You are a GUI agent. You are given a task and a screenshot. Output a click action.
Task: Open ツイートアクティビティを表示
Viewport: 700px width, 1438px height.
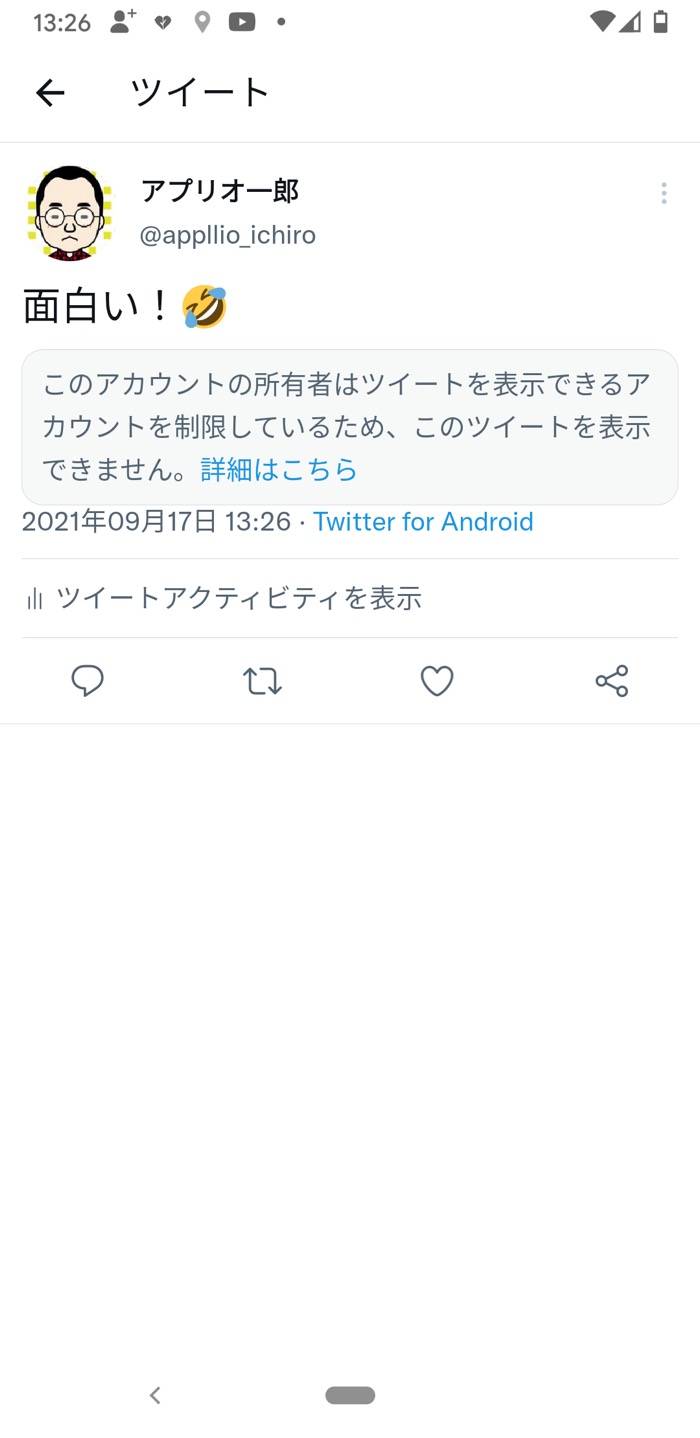(x=240, y=598)
